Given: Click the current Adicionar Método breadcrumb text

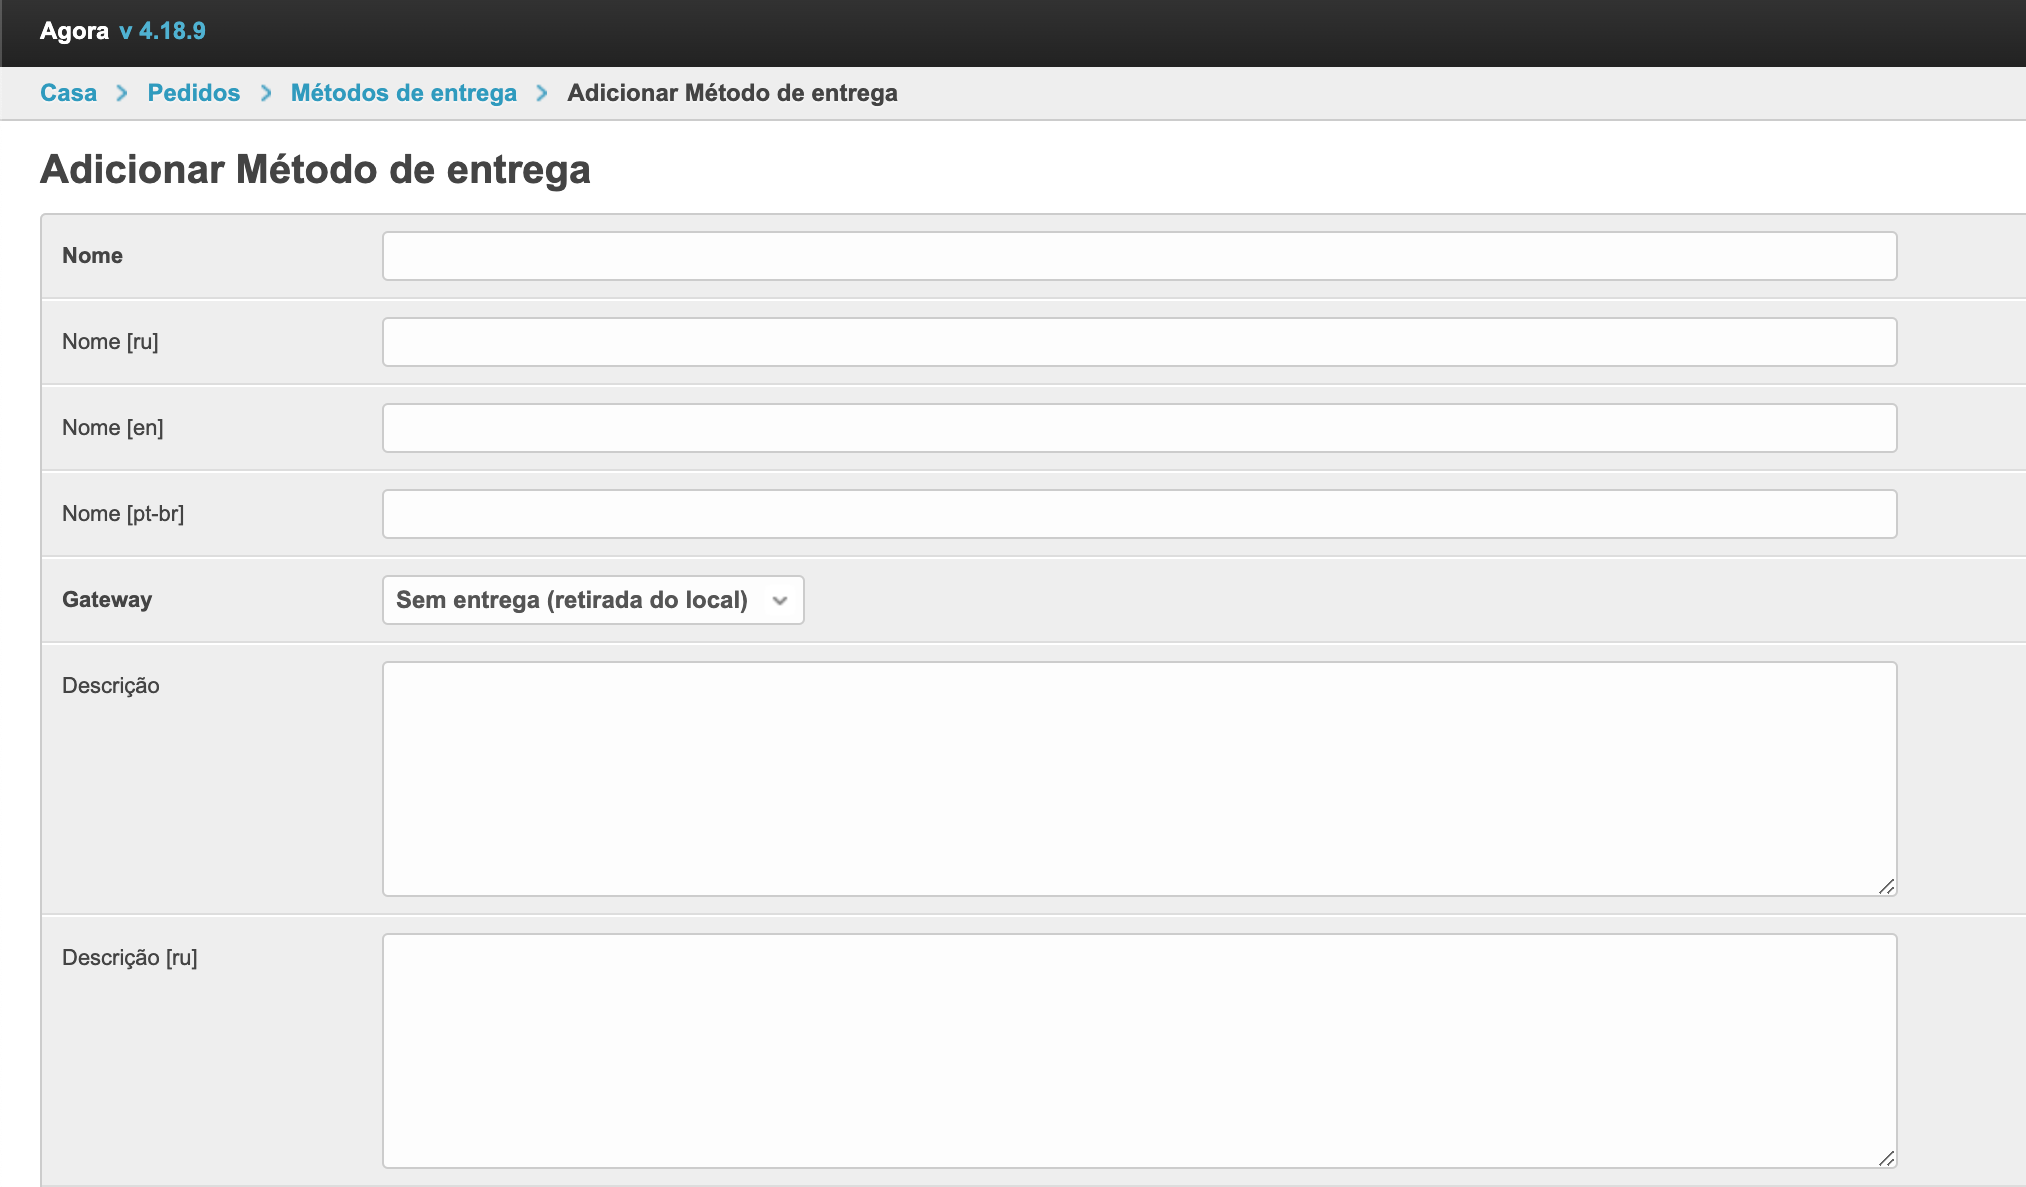Looking at the screenshot, I should coord(732,93).
